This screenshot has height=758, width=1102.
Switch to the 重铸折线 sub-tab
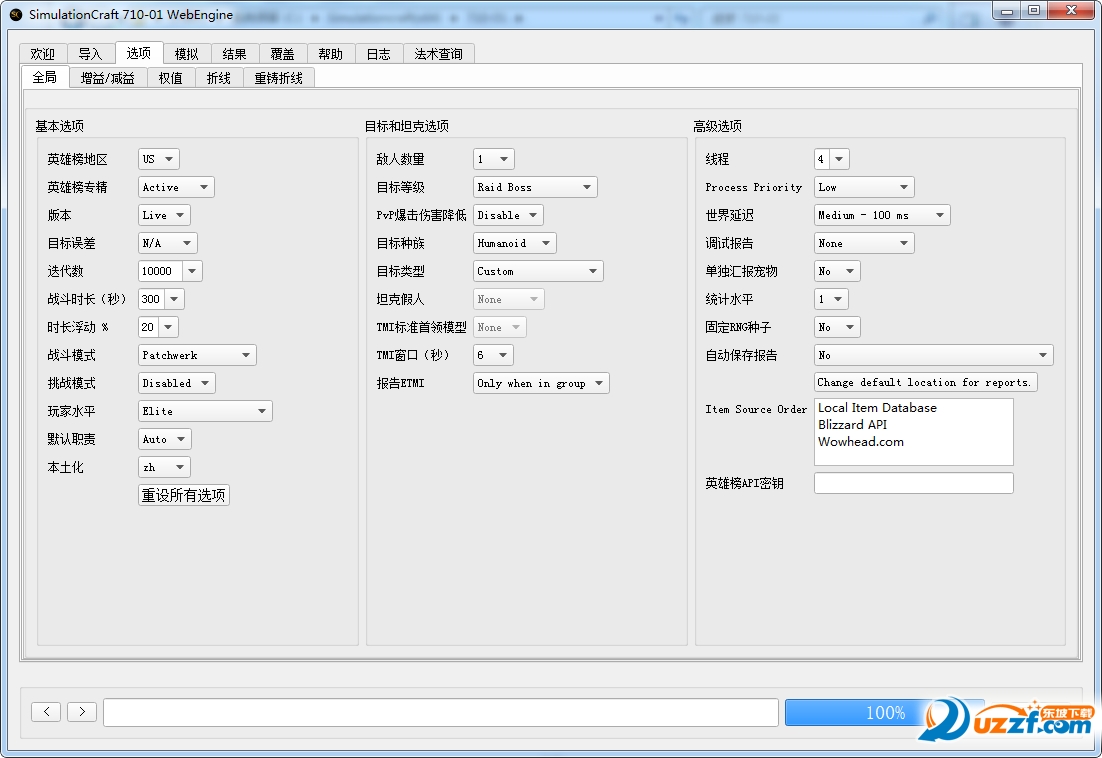tap(278, 77)
